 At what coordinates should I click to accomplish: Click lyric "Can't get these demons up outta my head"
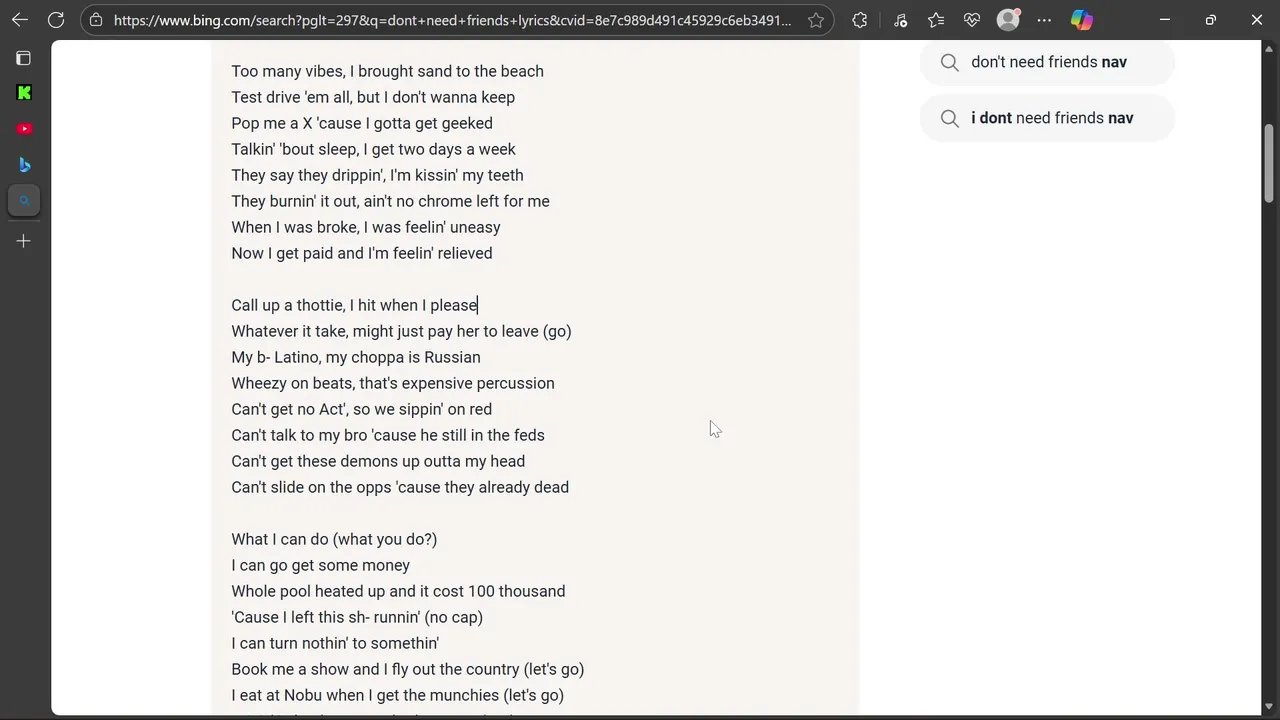click(x=378, y=461)
